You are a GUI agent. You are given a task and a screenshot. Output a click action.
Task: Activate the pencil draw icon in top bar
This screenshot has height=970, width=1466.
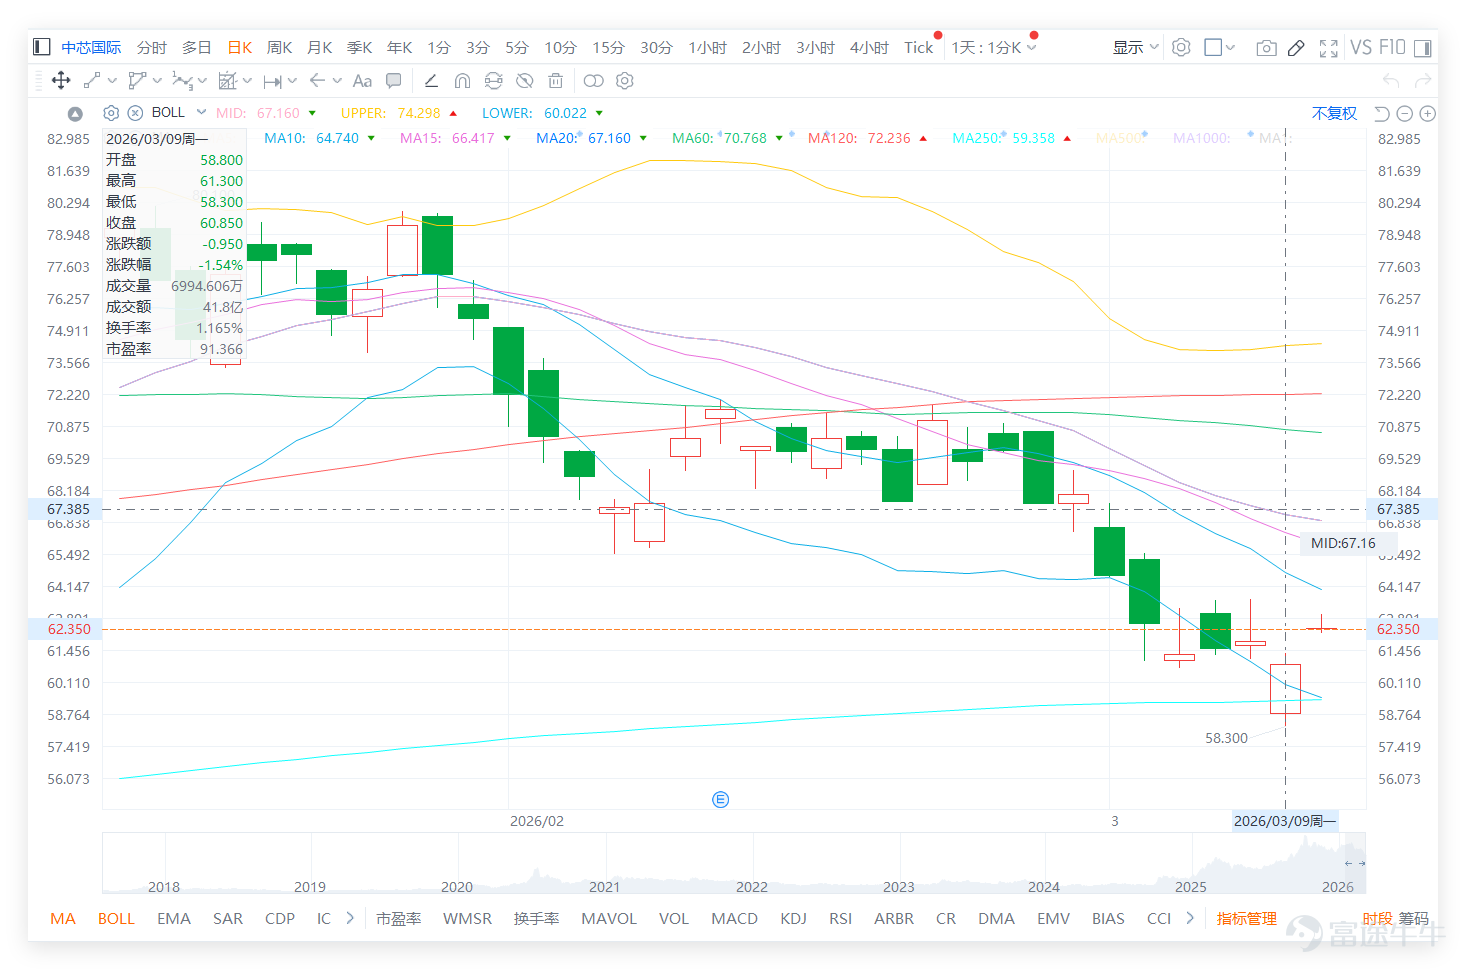tap(1296, 47)
